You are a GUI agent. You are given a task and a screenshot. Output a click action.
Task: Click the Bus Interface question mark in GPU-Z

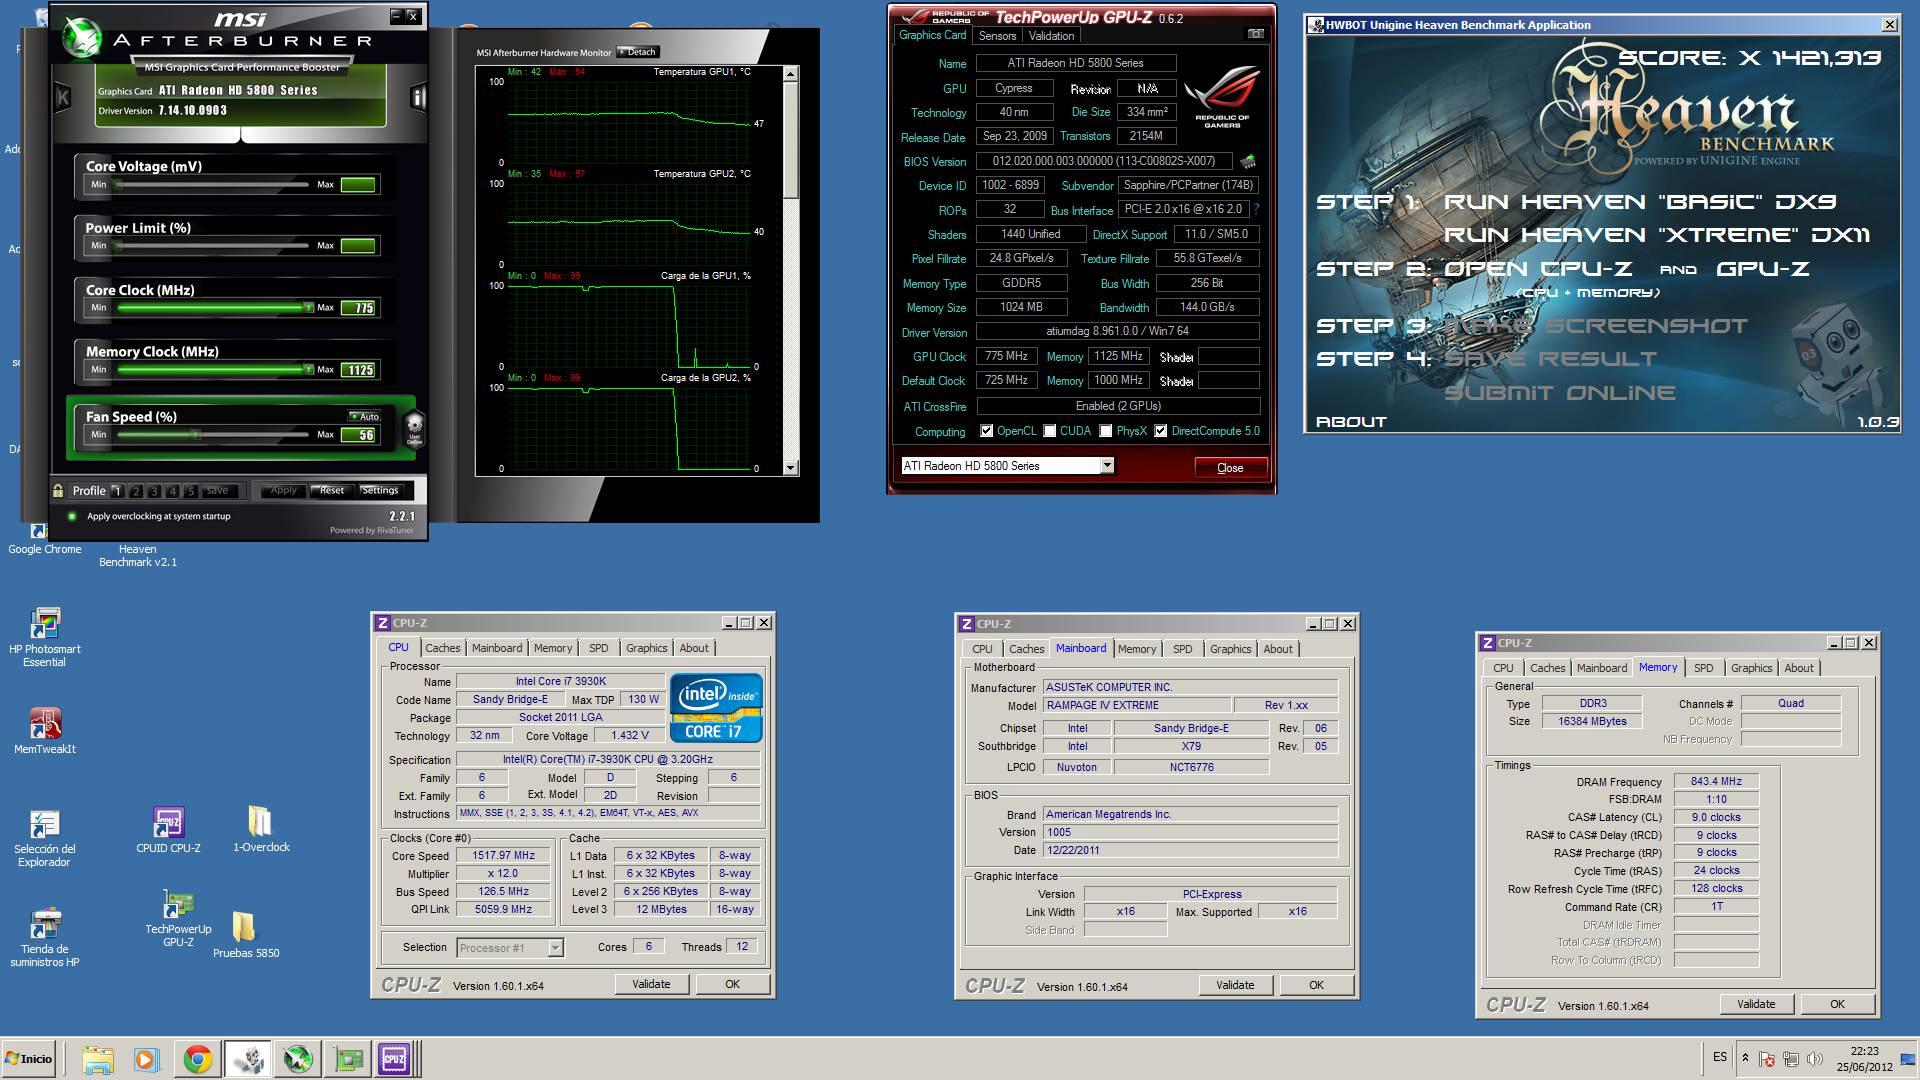click(x=1256, y=210)
